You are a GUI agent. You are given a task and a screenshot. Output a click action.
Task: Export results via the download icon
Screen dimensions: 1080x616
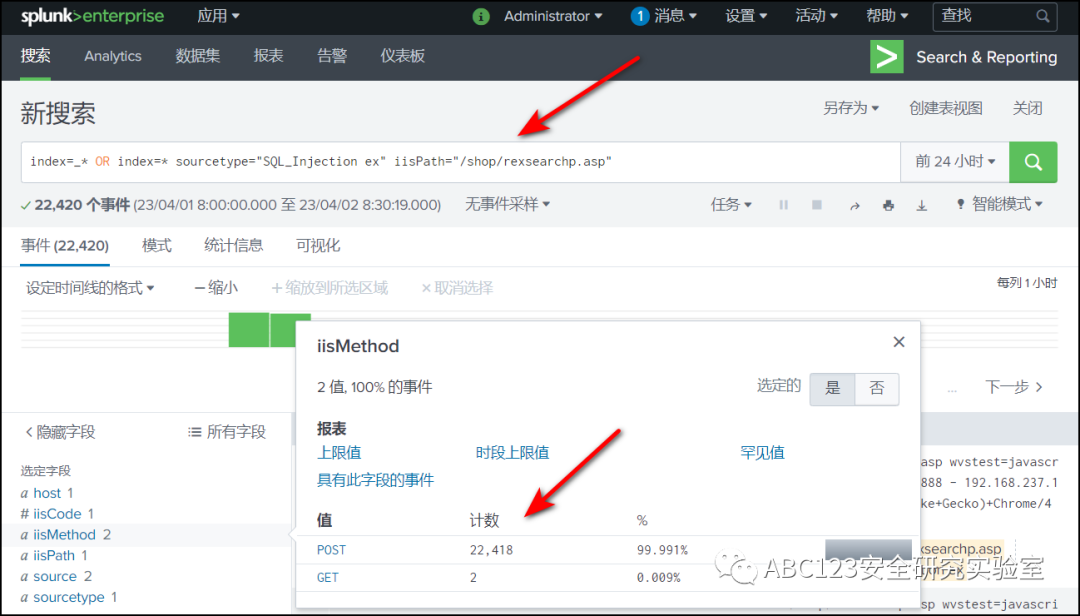click(922, 204)
